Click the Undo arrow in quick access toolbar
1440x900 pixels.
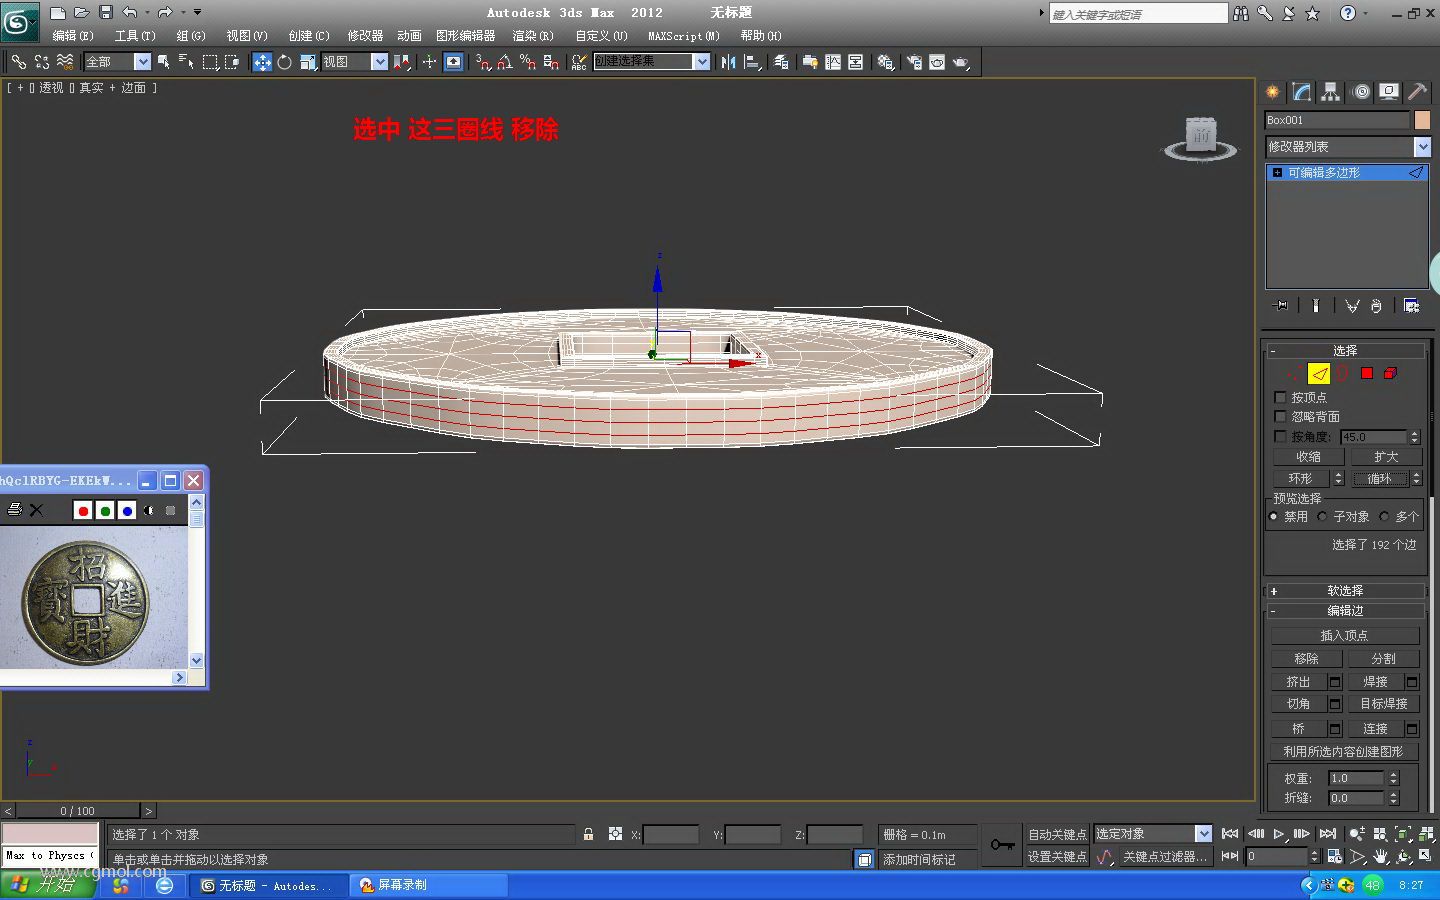click(x=130, y=12)
